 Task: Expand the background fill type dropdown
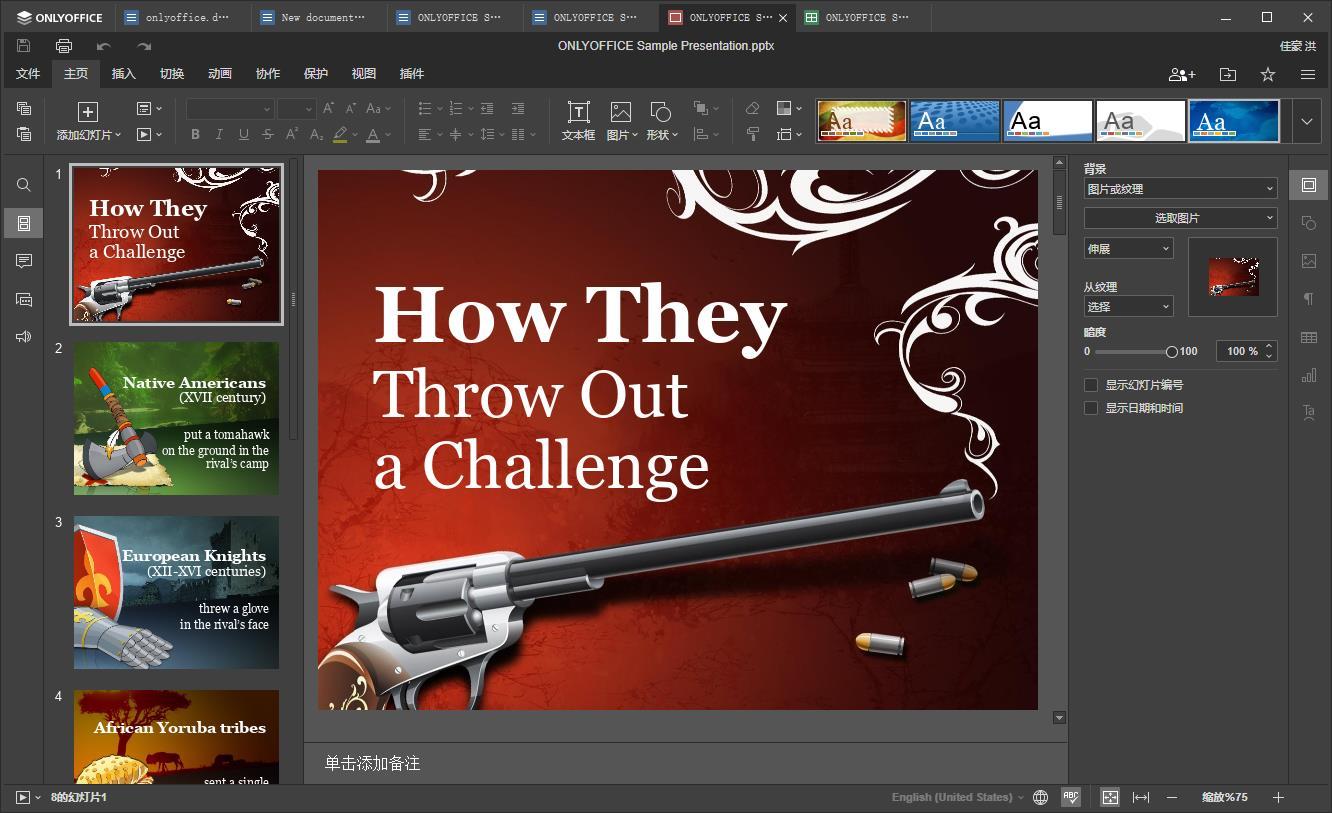[1180, 189]
